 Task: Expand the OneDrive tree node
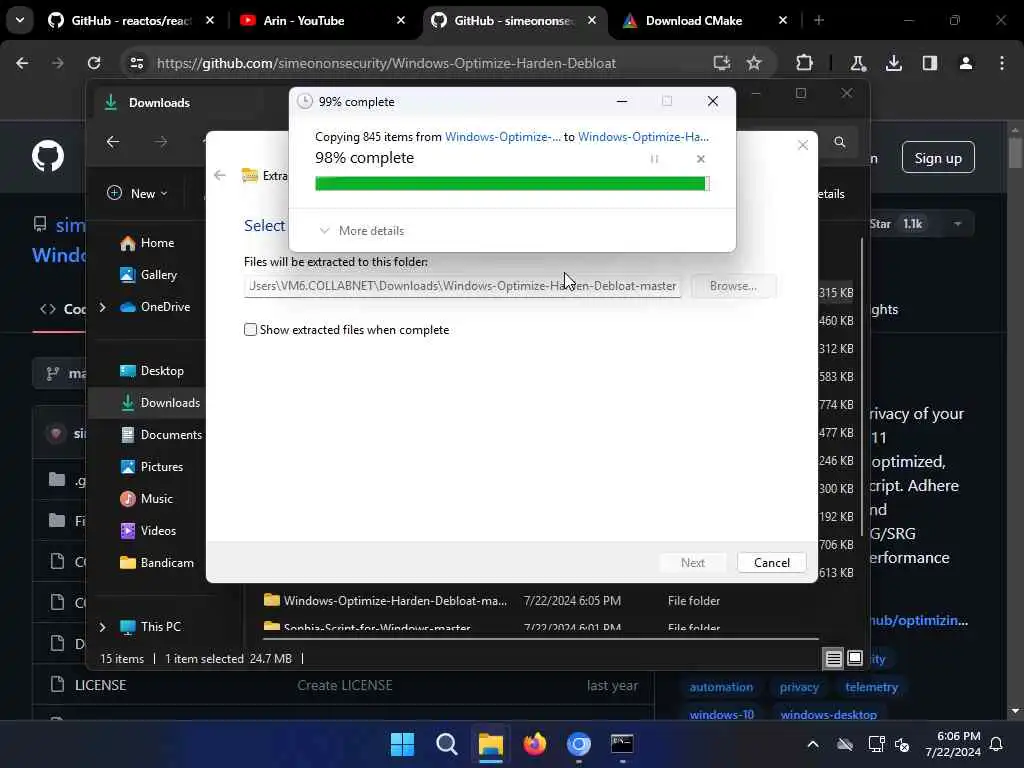point(103,307)
